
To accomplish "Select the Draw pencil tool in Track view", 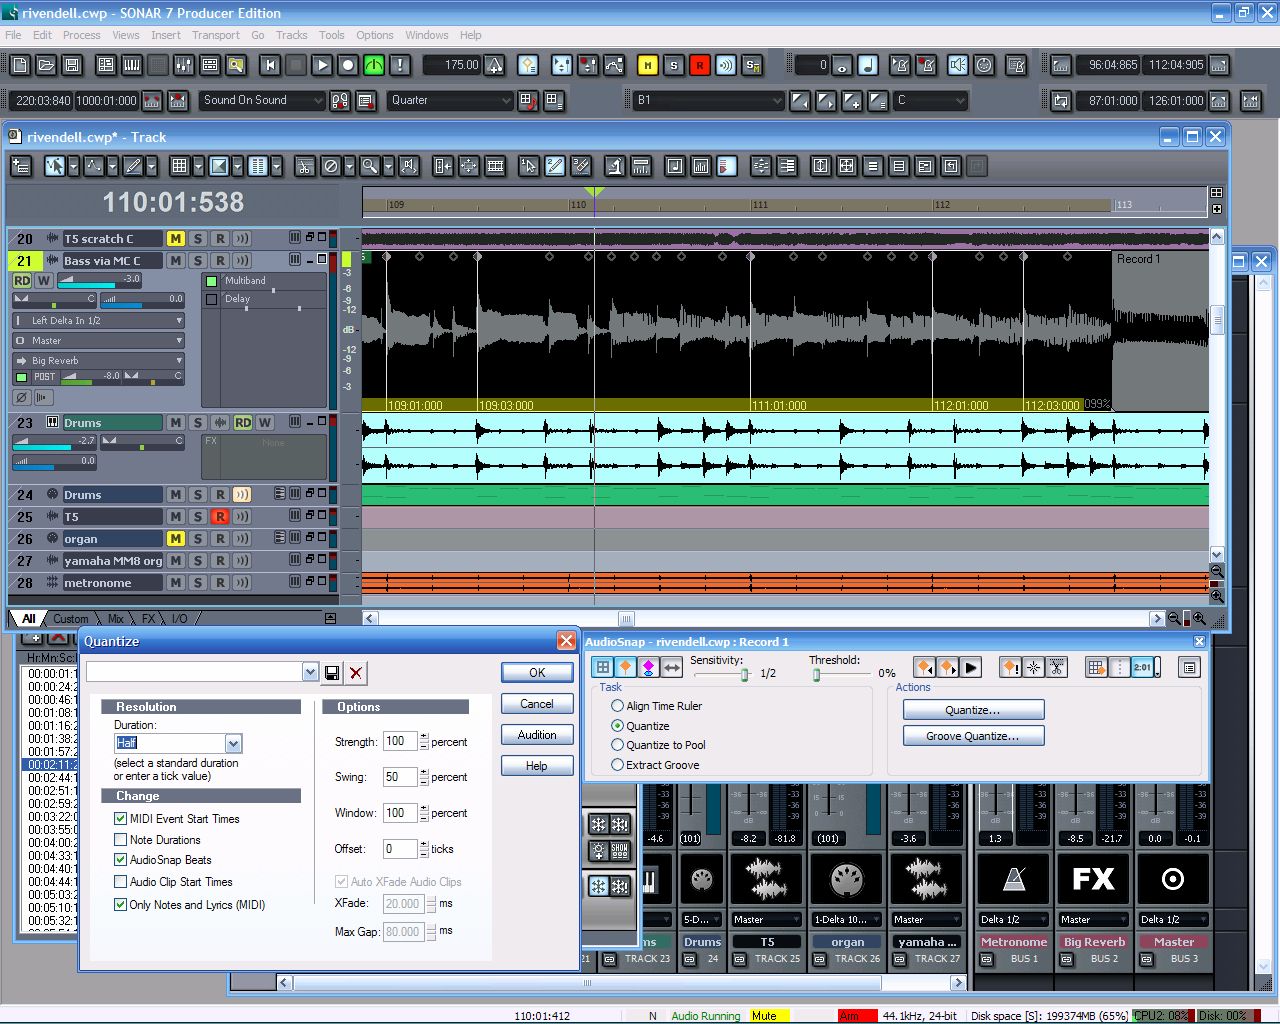I will pyautogui.click(x=134, y=166).
